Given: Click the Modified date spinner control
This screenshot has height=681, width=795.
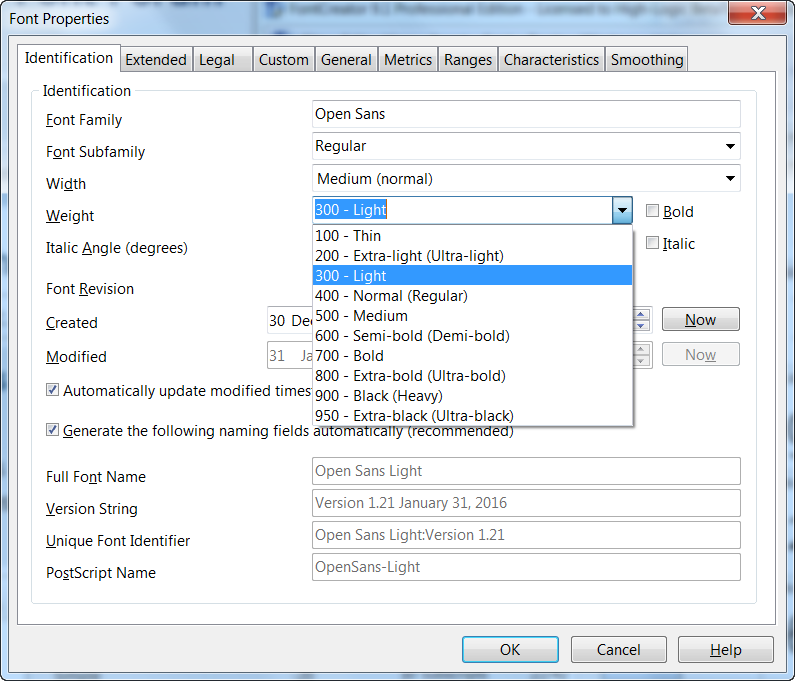Looking at the screenshot, I should pyautogui.click(x=641, y=354).
